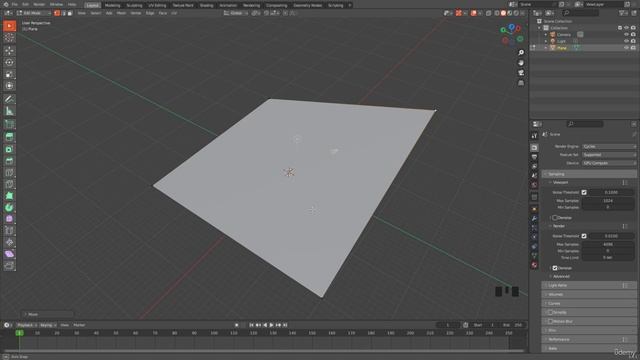Jump to the timeline end frame button
The image size is (640, 360).
click(x=285, y=325)
